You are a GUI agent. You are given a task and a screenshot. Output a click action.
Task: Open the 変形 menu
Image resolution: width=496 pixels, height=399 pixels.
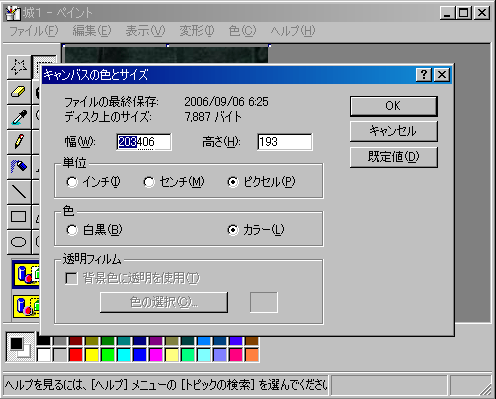pos(197,31)
